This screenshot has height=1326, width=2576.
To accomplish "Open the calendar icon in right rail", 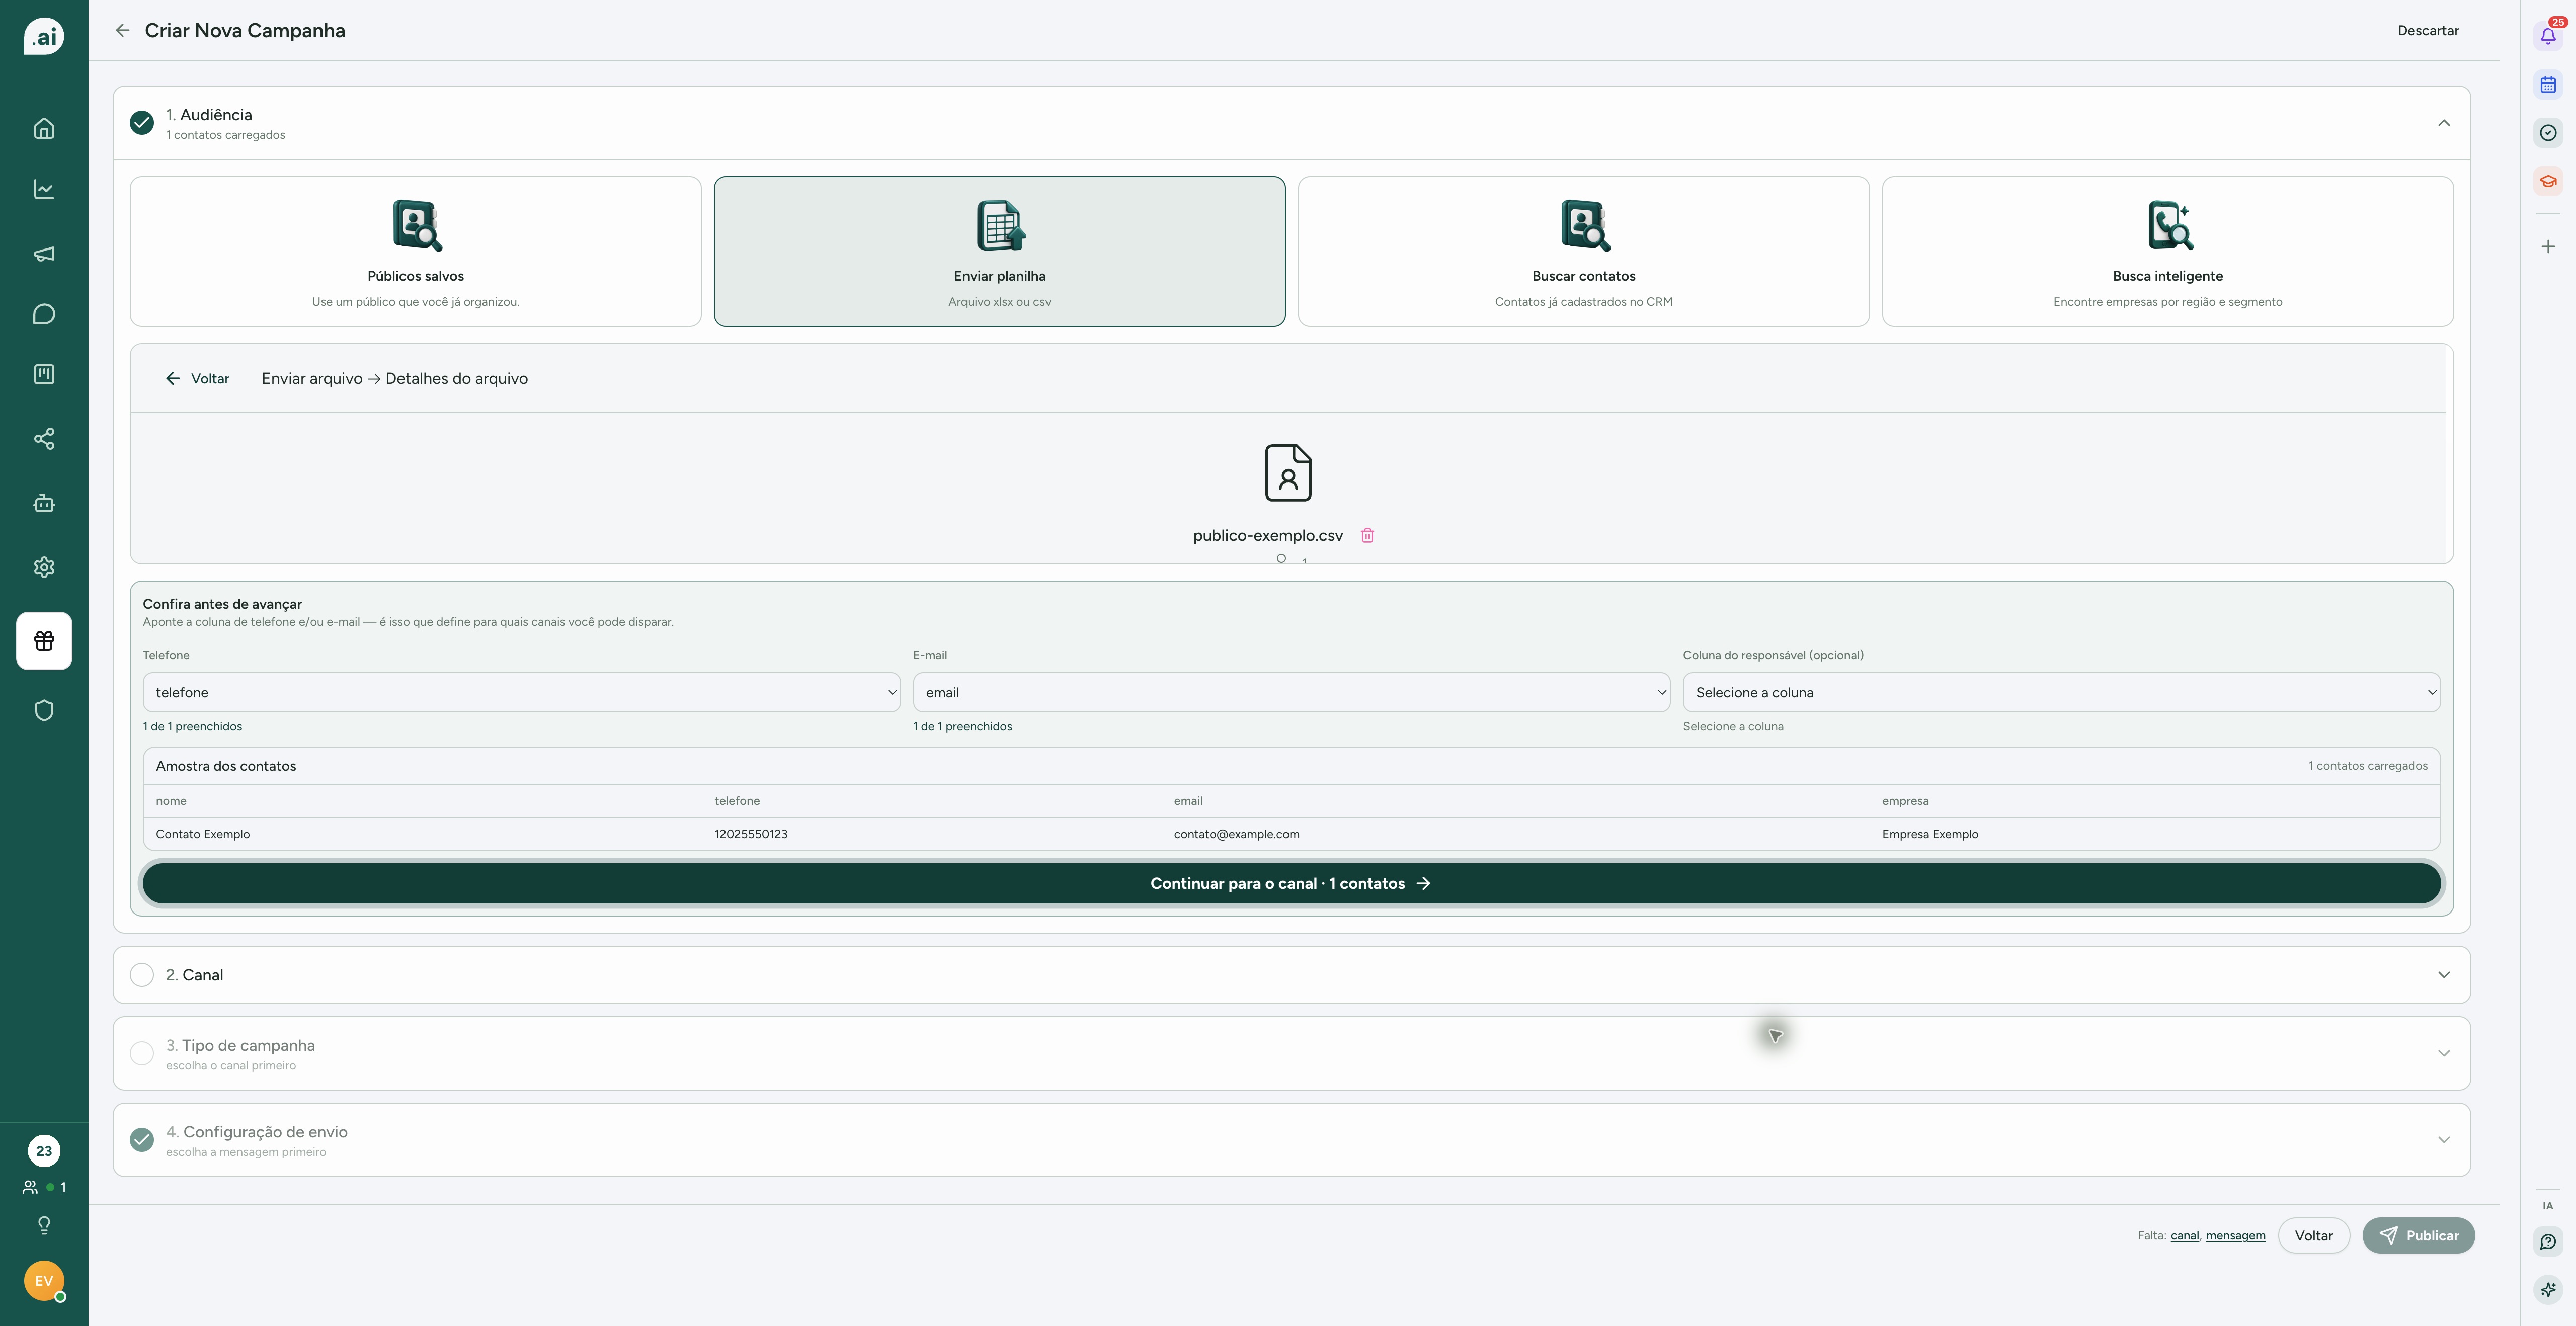I will (x=2548, y=85).
